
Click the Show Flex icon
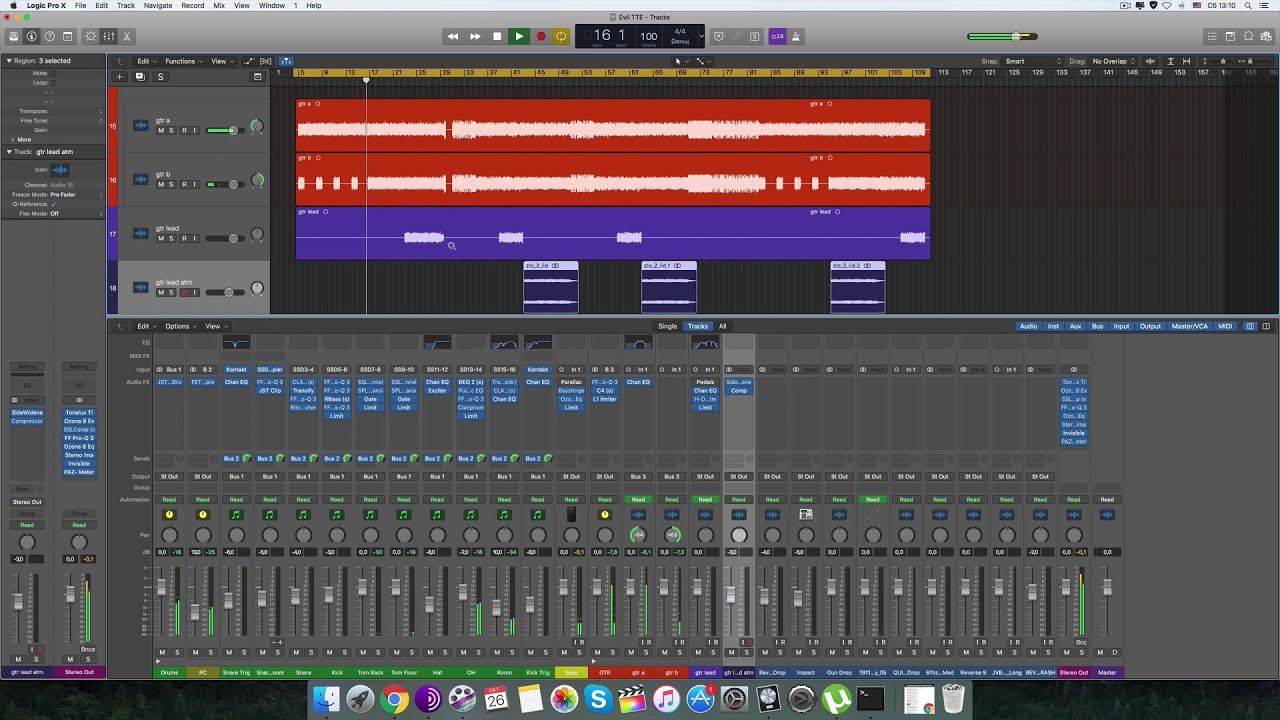[266, 61]
